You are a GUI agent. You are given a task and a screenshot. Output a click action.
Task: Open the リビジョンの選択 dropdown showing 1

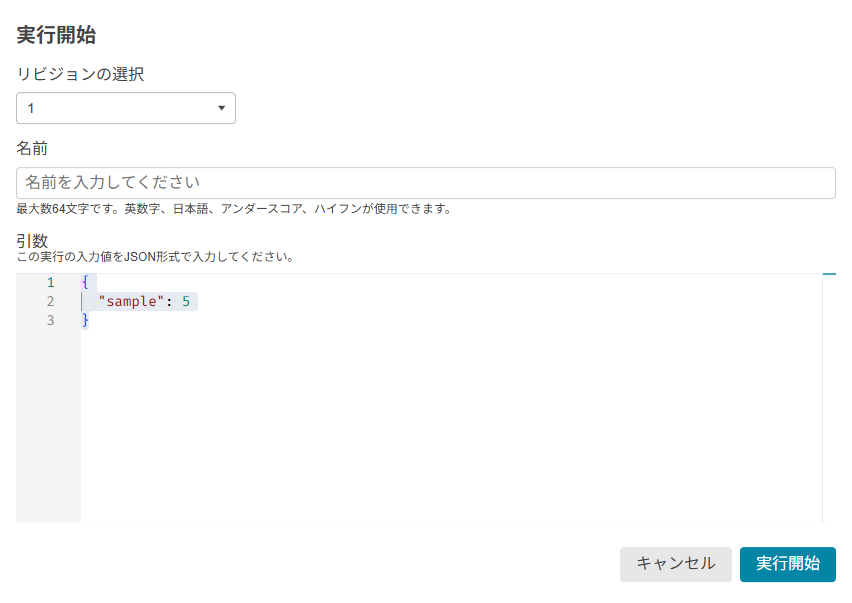coord(126,108)
